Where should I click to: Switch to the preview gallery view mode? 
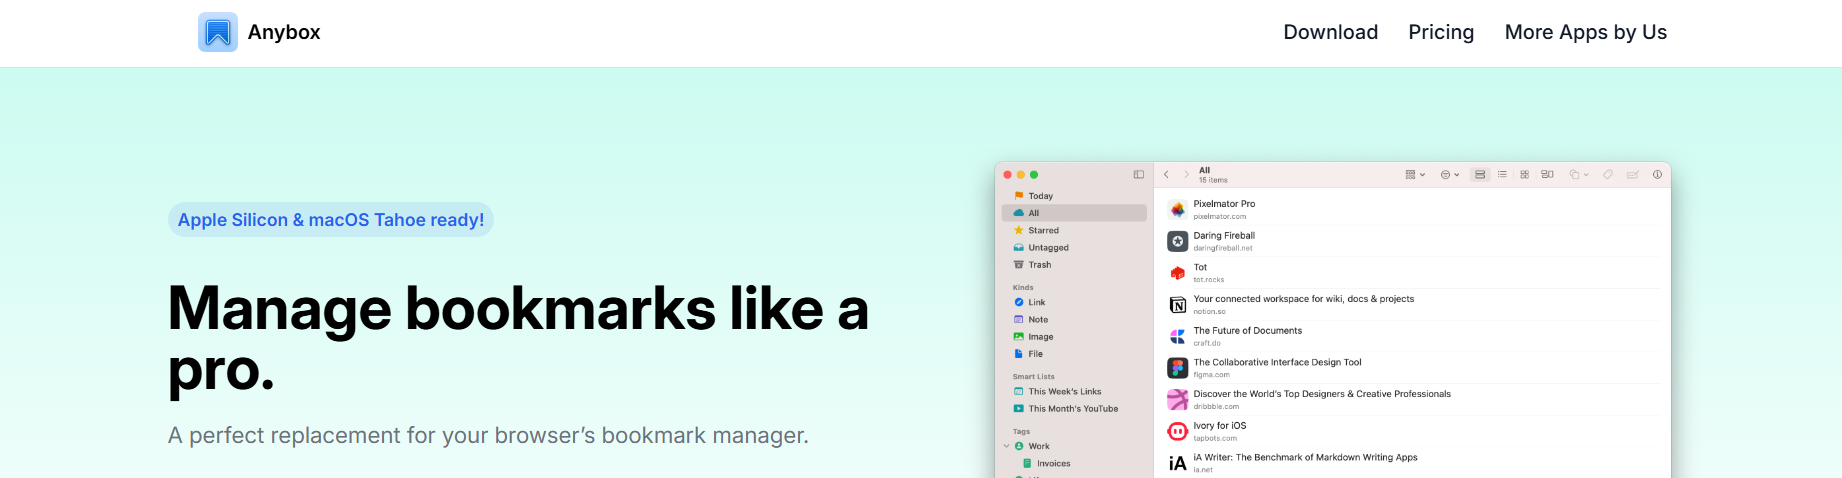point(1547,175)
